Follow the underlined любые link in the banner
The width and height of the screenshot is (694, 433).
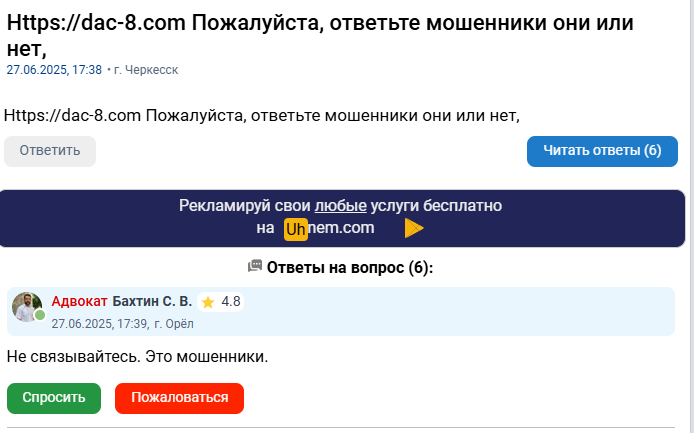pos(340,206)
